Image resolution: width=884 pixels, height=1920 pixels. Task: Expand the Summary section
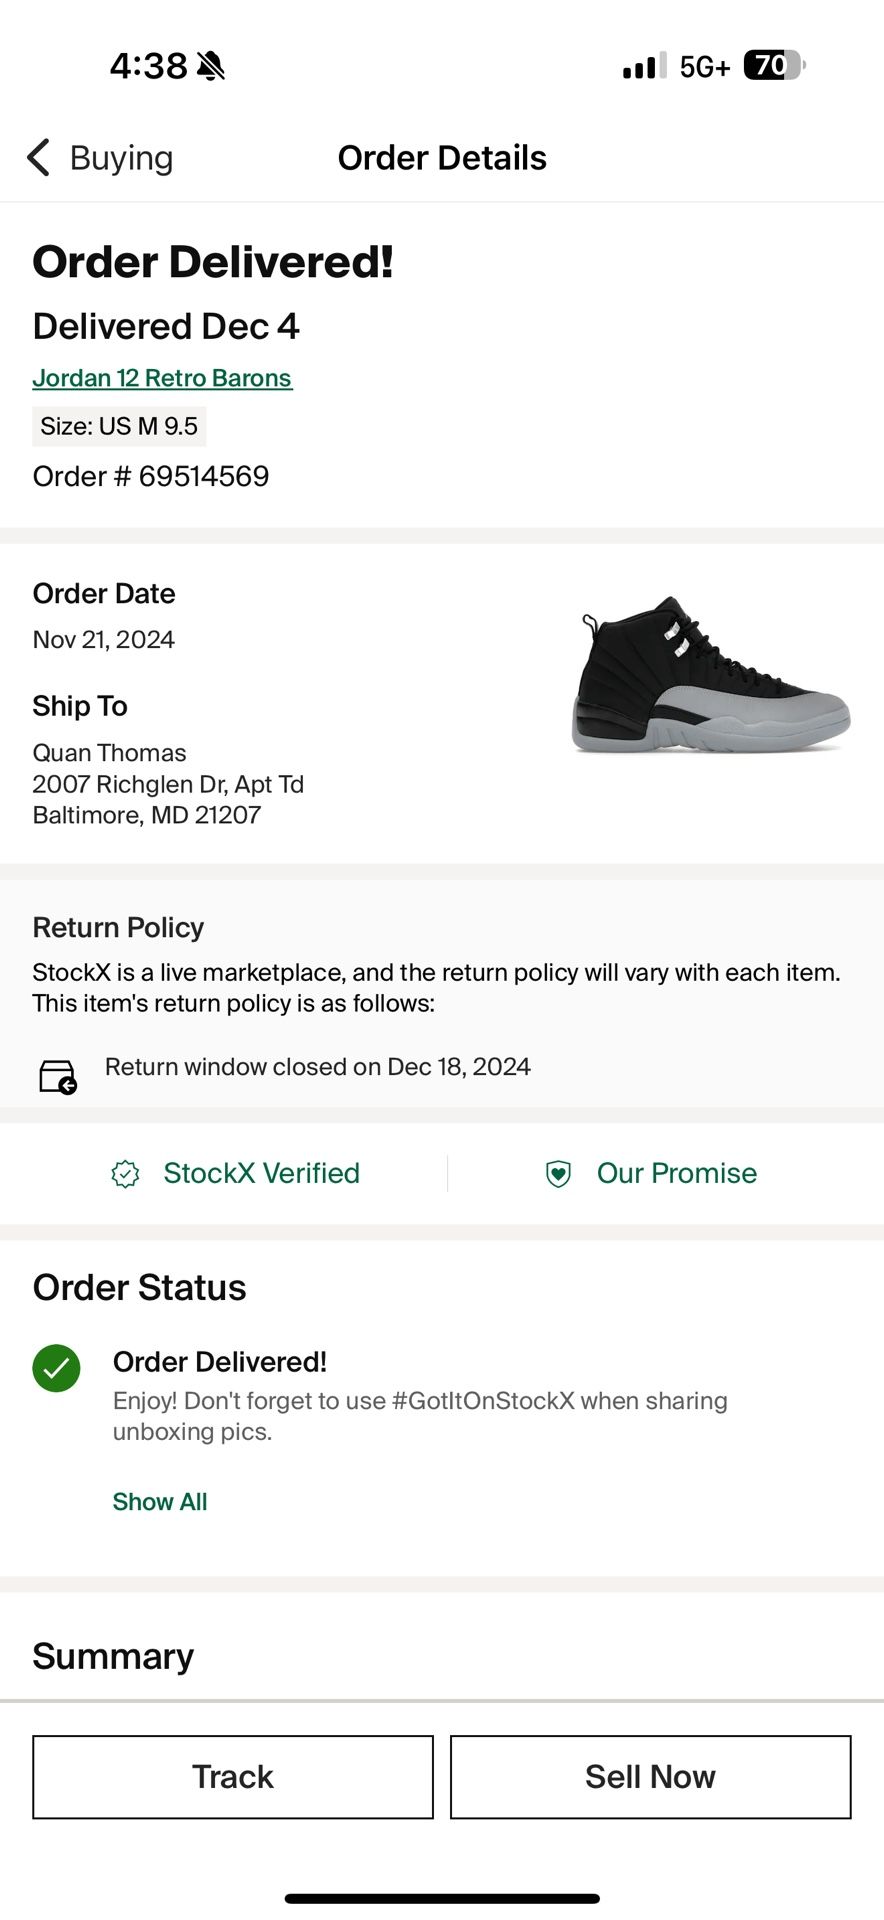(x=113, y=1656)
